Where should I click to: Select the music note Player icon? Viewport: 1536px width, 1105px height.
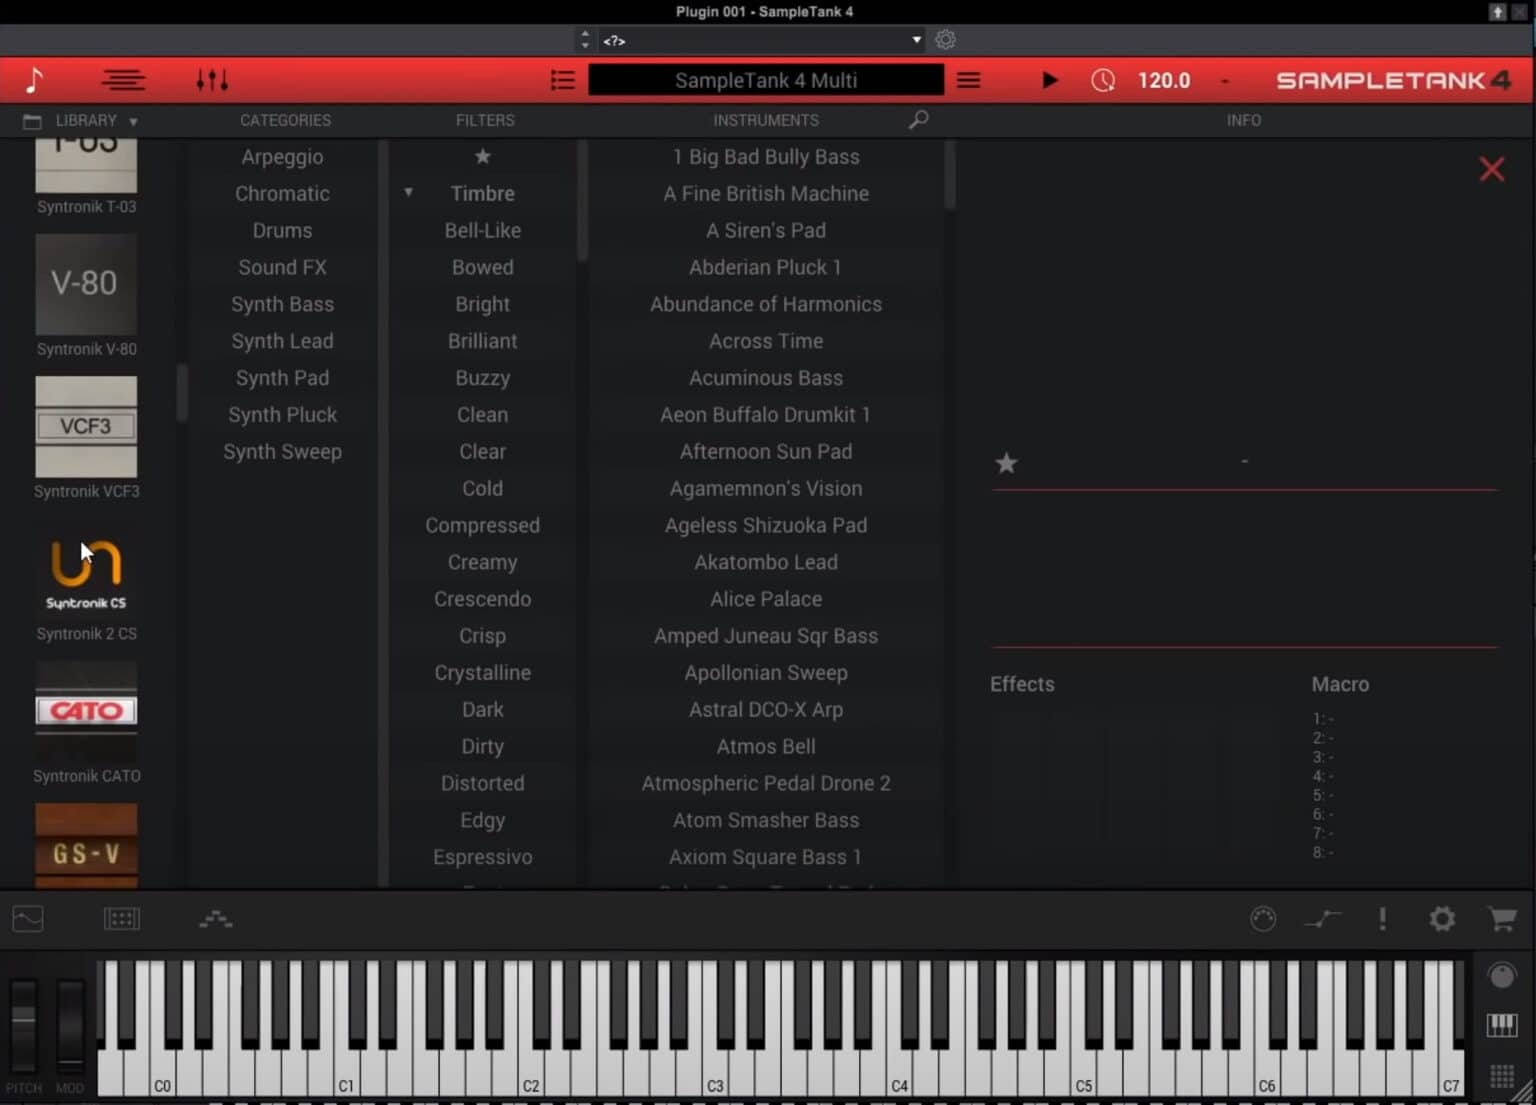click(x=33, y=80)
